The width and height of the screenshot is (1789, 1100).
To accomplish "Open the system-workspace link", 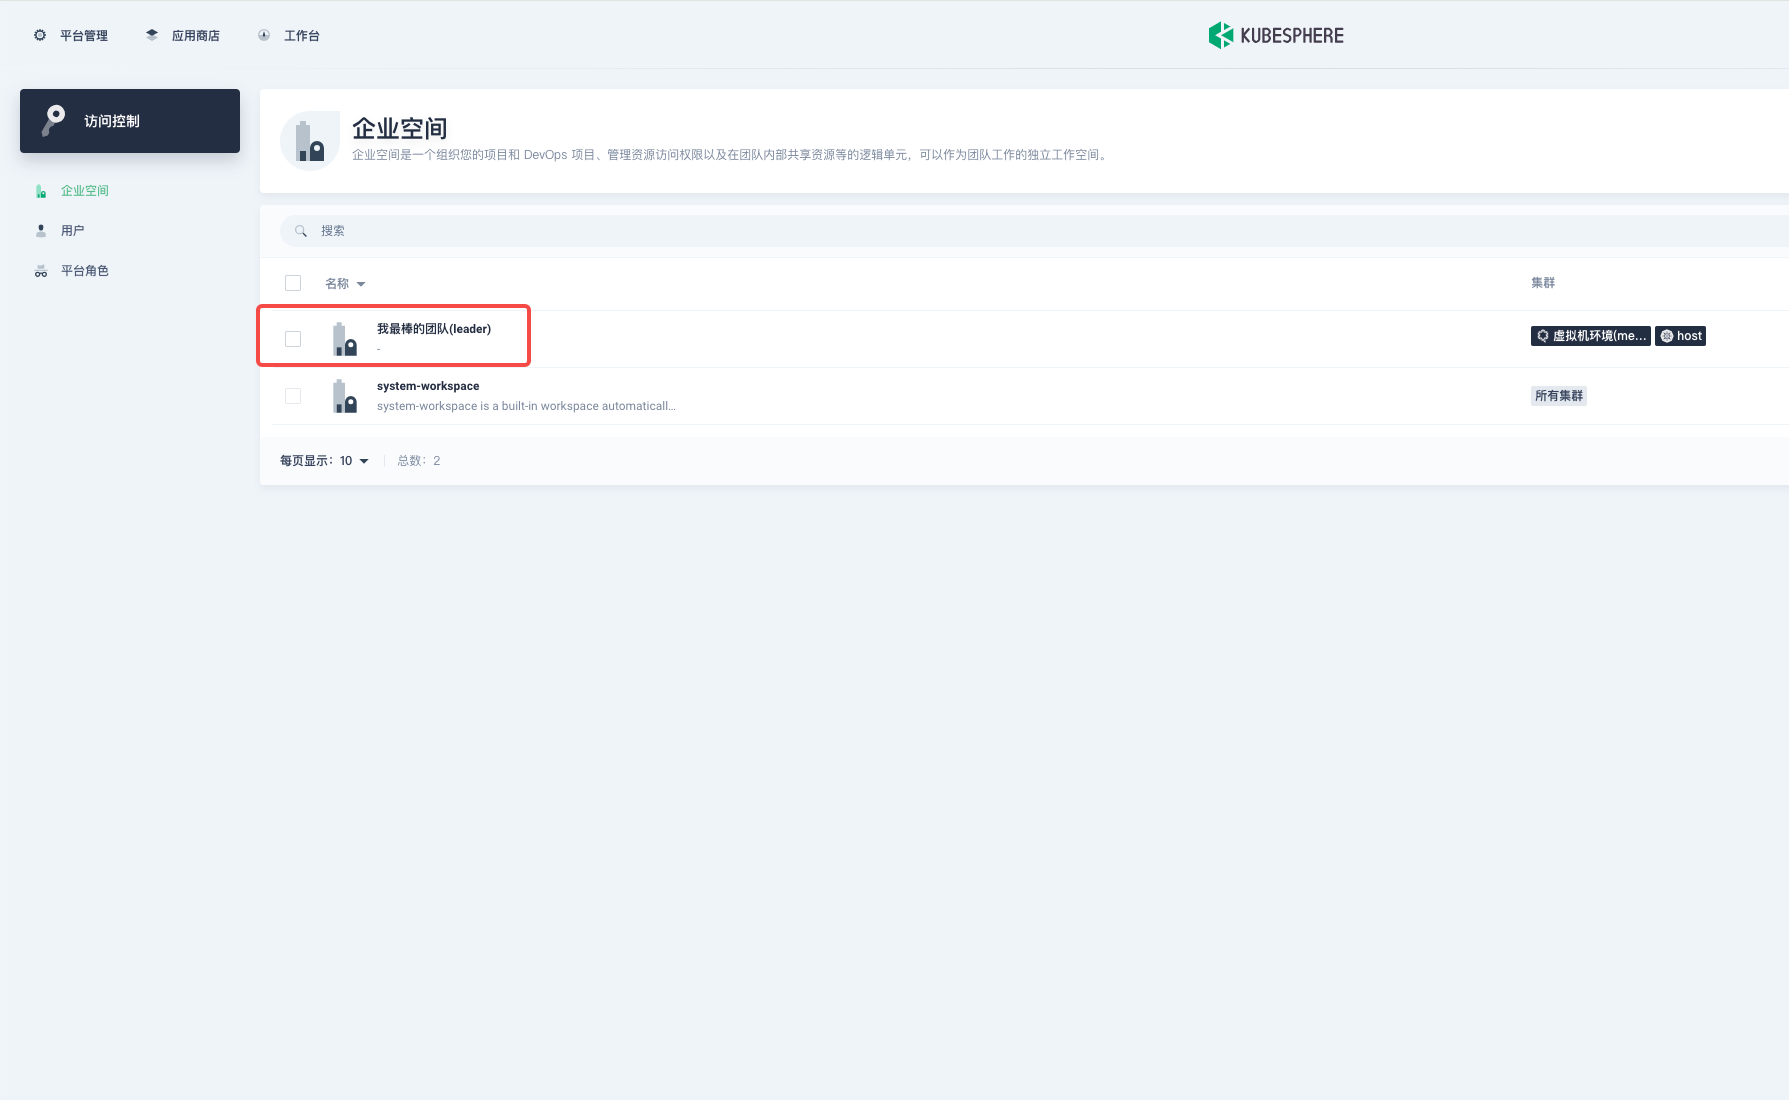I will tap(428, 386).
